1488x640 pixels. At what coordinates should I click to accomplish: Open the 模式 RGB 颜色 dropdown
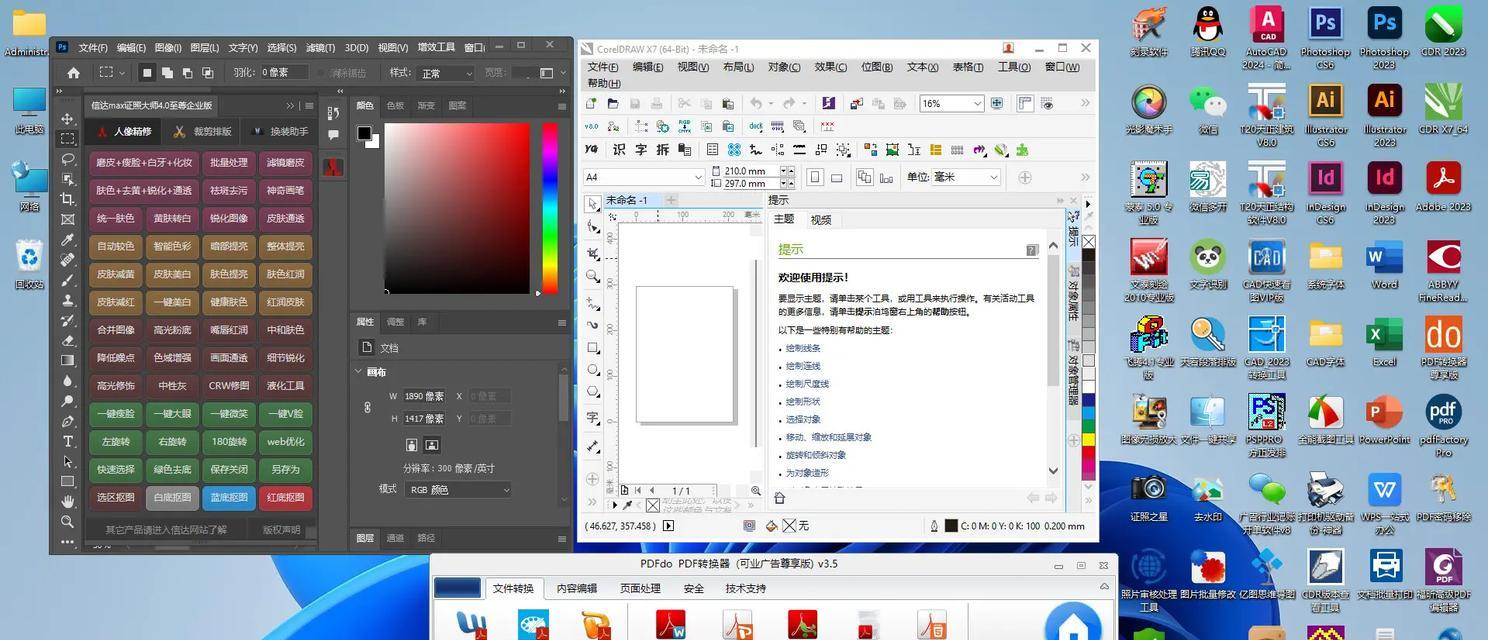pyautogui.click(x=458, y=490)
